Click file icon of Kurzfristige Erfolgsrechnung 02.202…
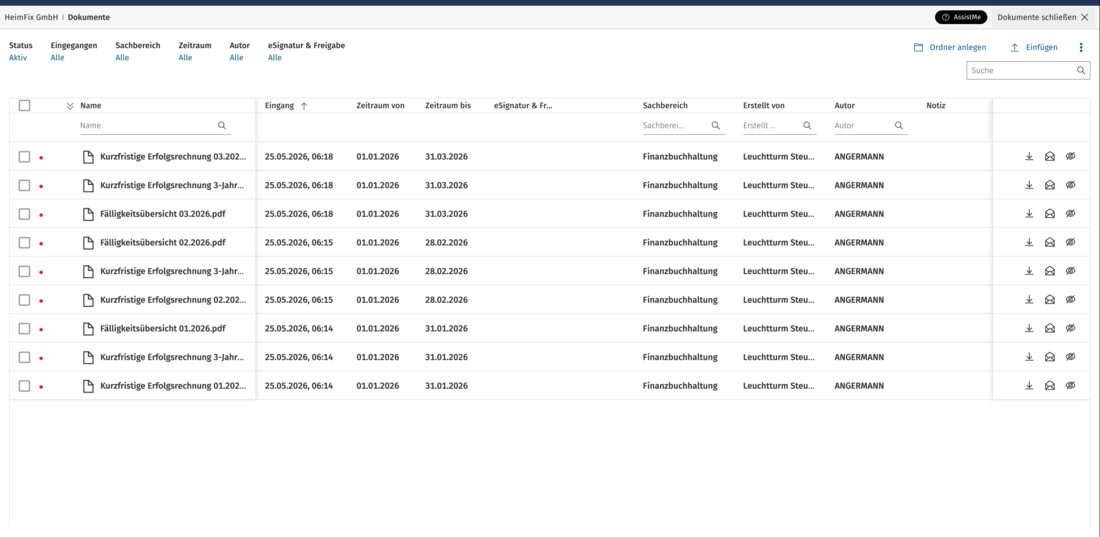 (x=88, y=300)
